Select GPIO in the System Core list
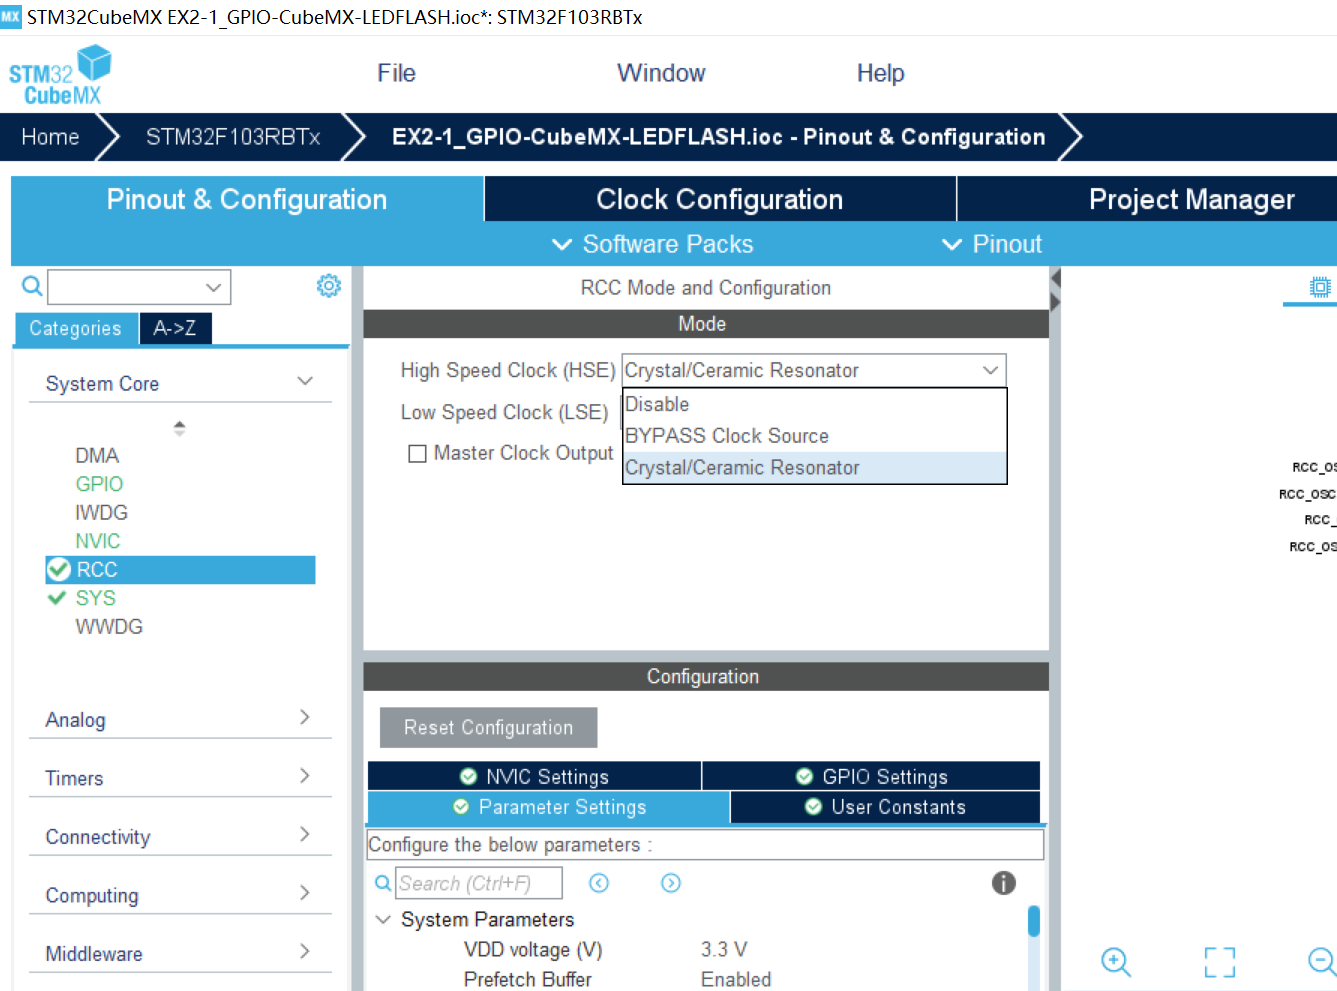Image resolution: width=1337 pixels, height=991 pixels. 99,484
